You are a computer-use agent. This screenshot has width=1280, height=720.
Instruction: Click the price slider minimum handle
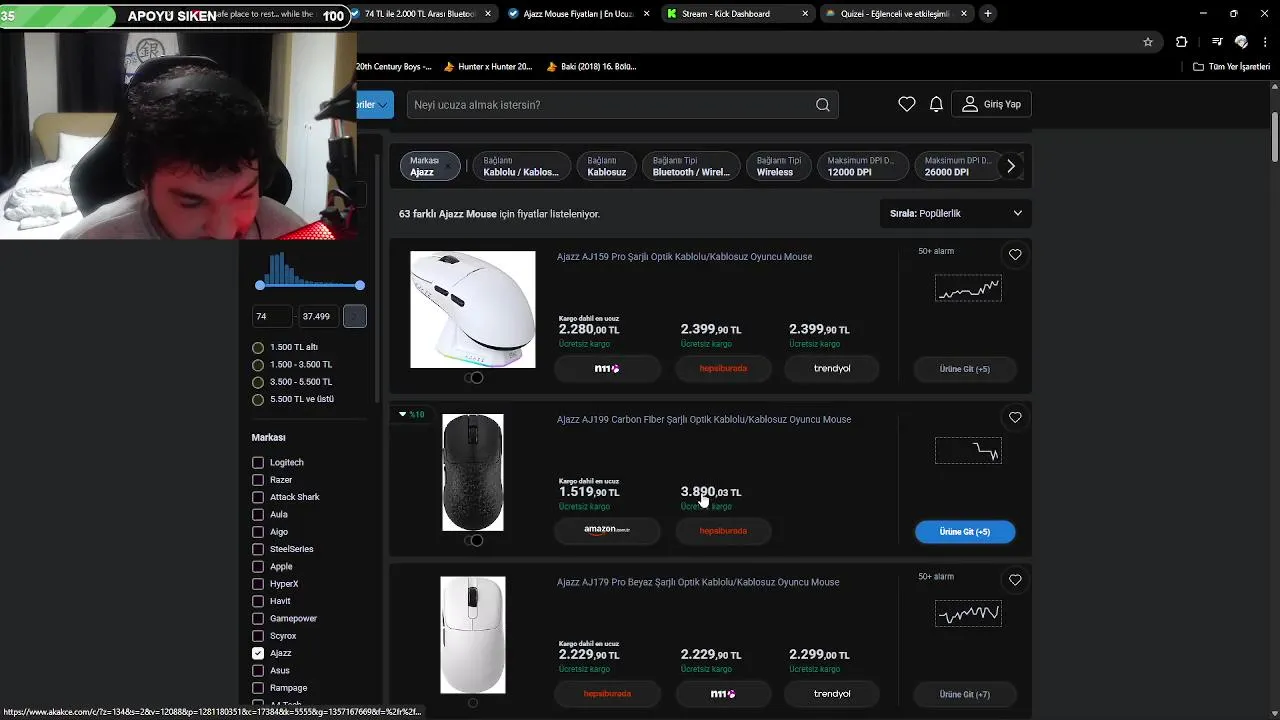click(260, 286)
